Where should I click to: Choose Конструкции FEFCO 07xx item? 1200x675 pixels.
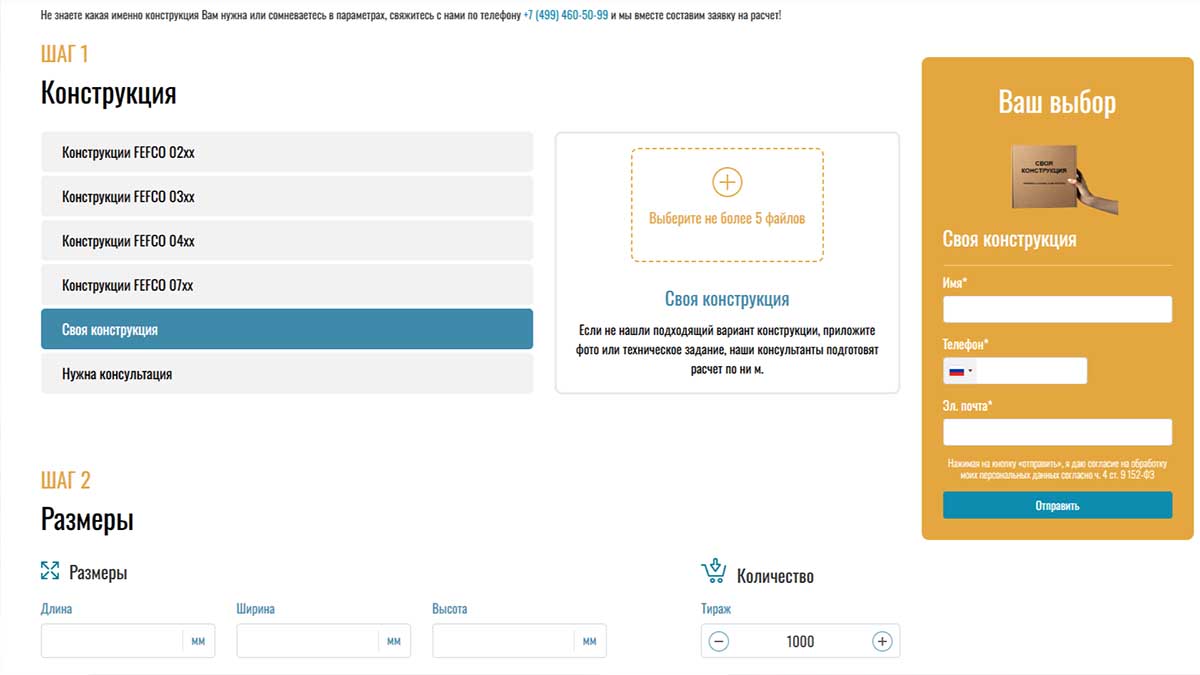(x=286, y=285)
